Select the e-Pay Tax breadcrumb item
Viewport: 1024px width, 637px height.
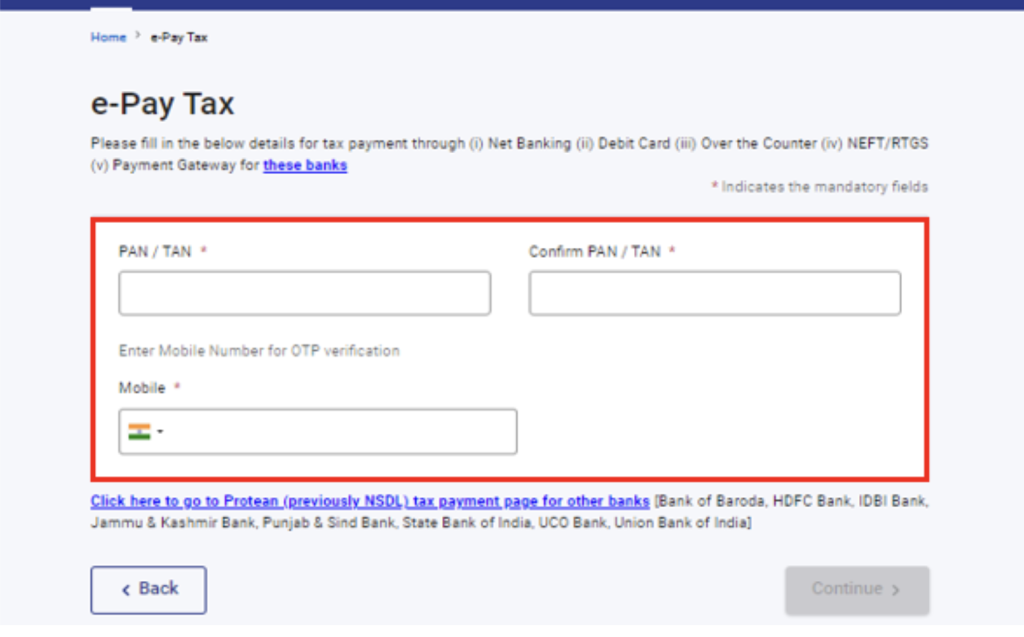pos(179,37)
